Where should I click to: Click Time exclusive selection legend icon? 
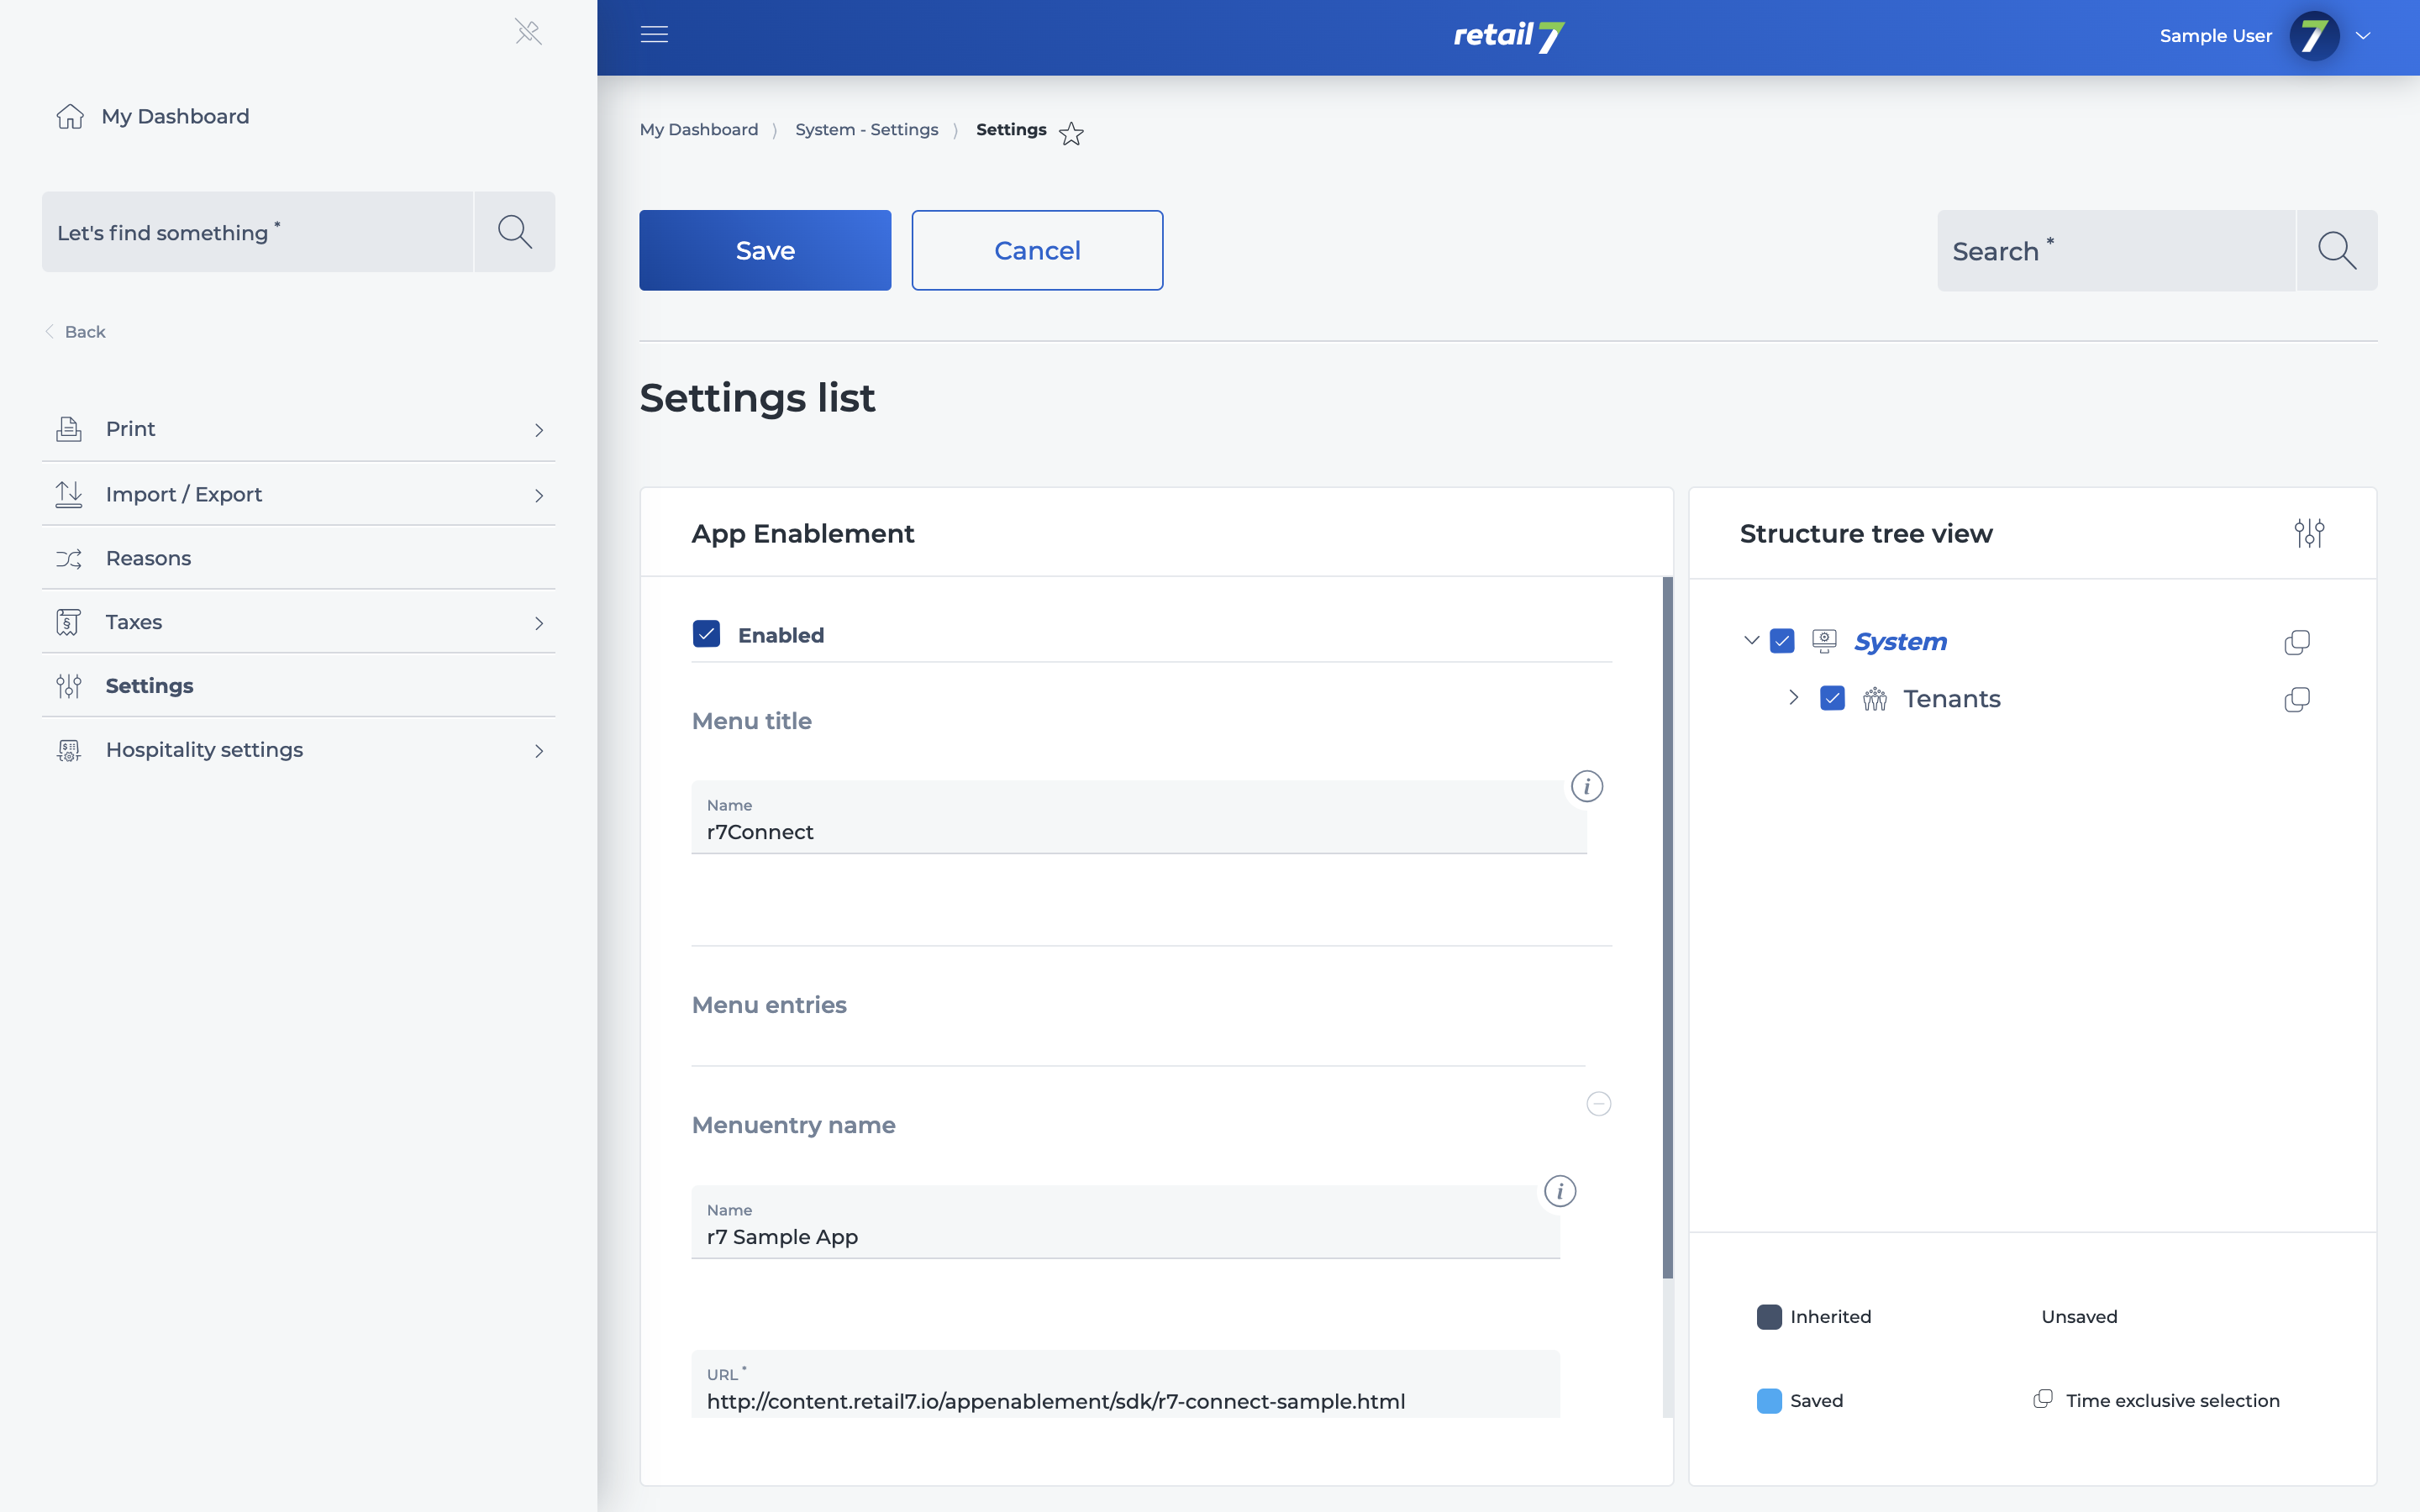[2043, 1399]
